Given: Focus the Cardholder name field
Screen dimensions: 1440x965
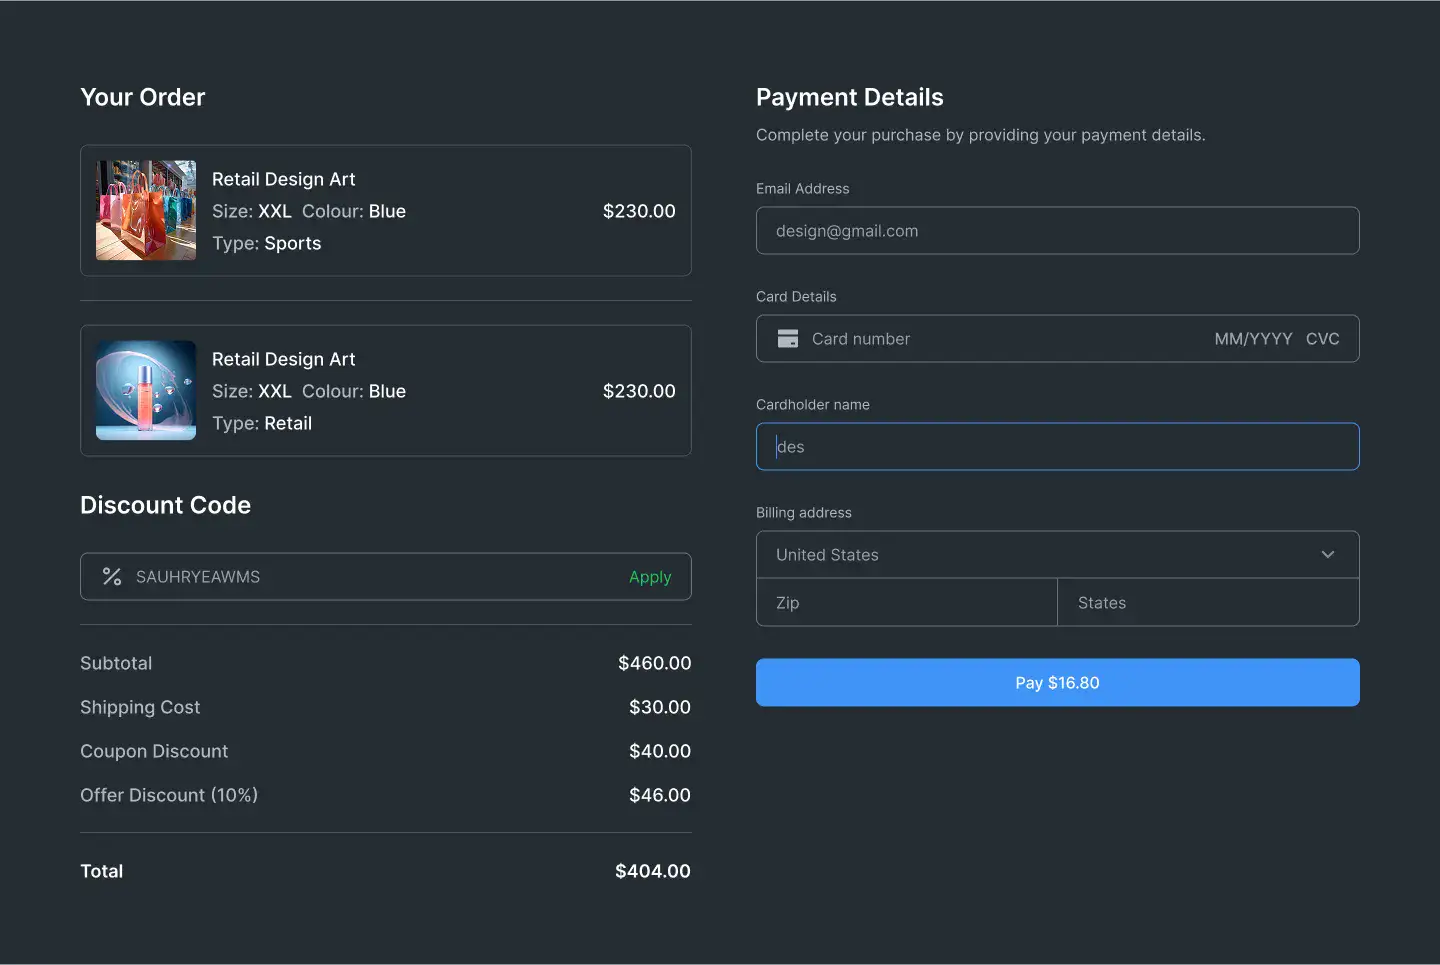Looking at the screenshot, I should click(x=1057, y=447).
